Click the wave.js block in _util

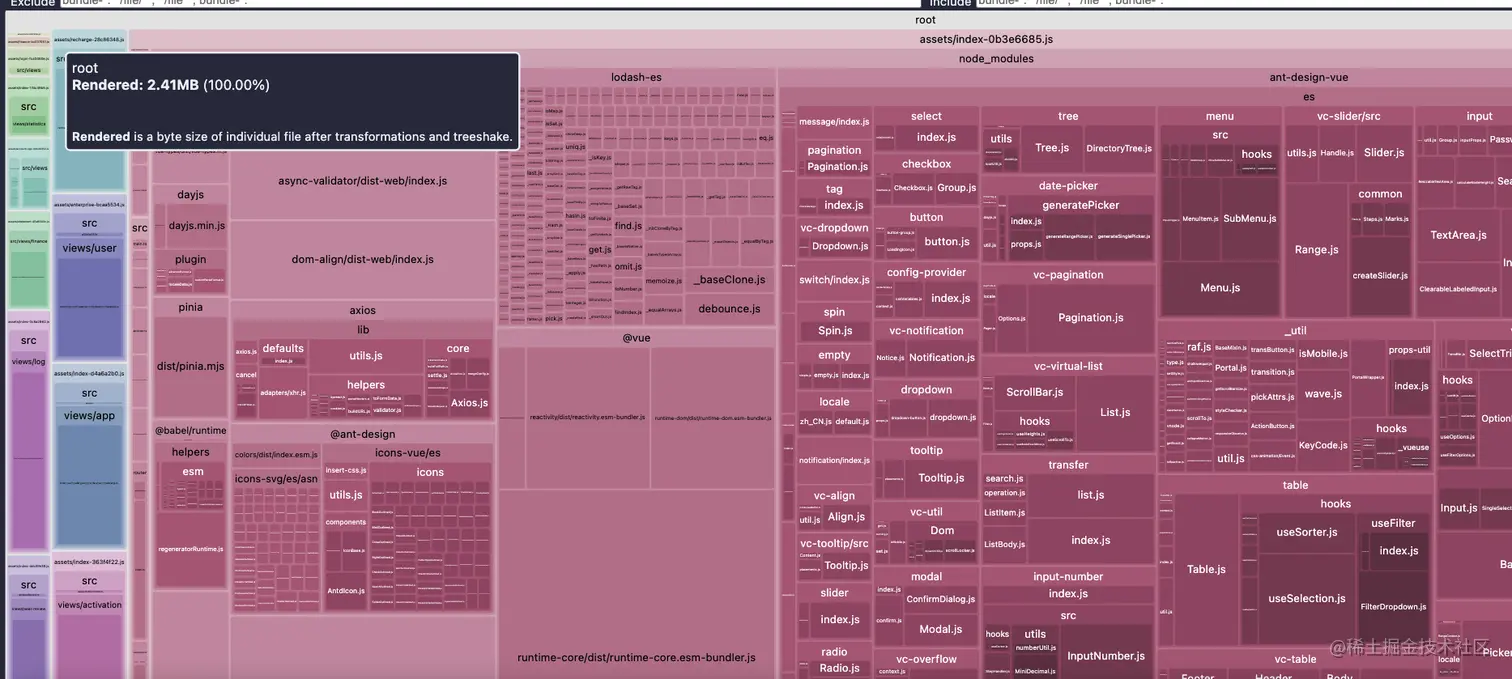1323,394
